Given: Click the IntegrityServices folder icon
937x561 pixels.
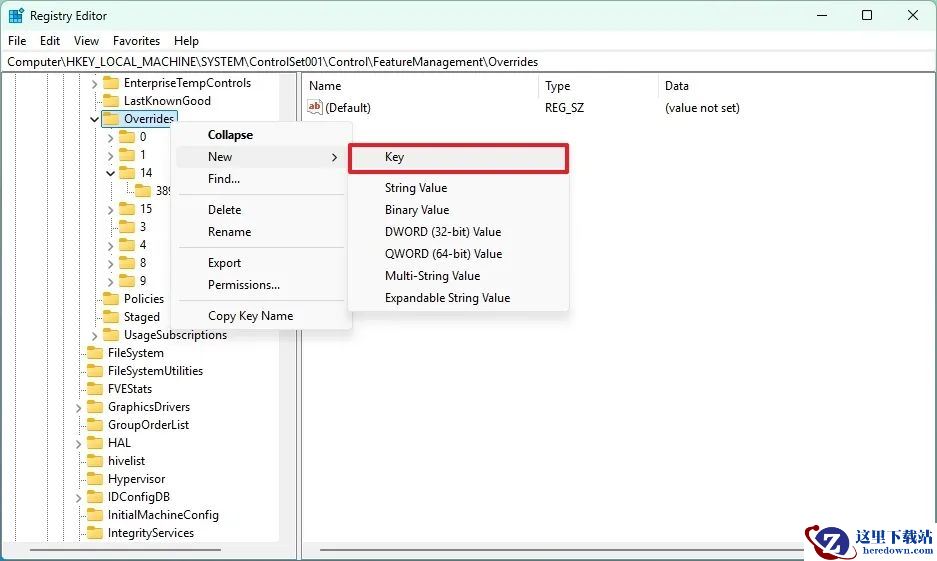Looking at the screenshot, I should click(x=95, y=532).
